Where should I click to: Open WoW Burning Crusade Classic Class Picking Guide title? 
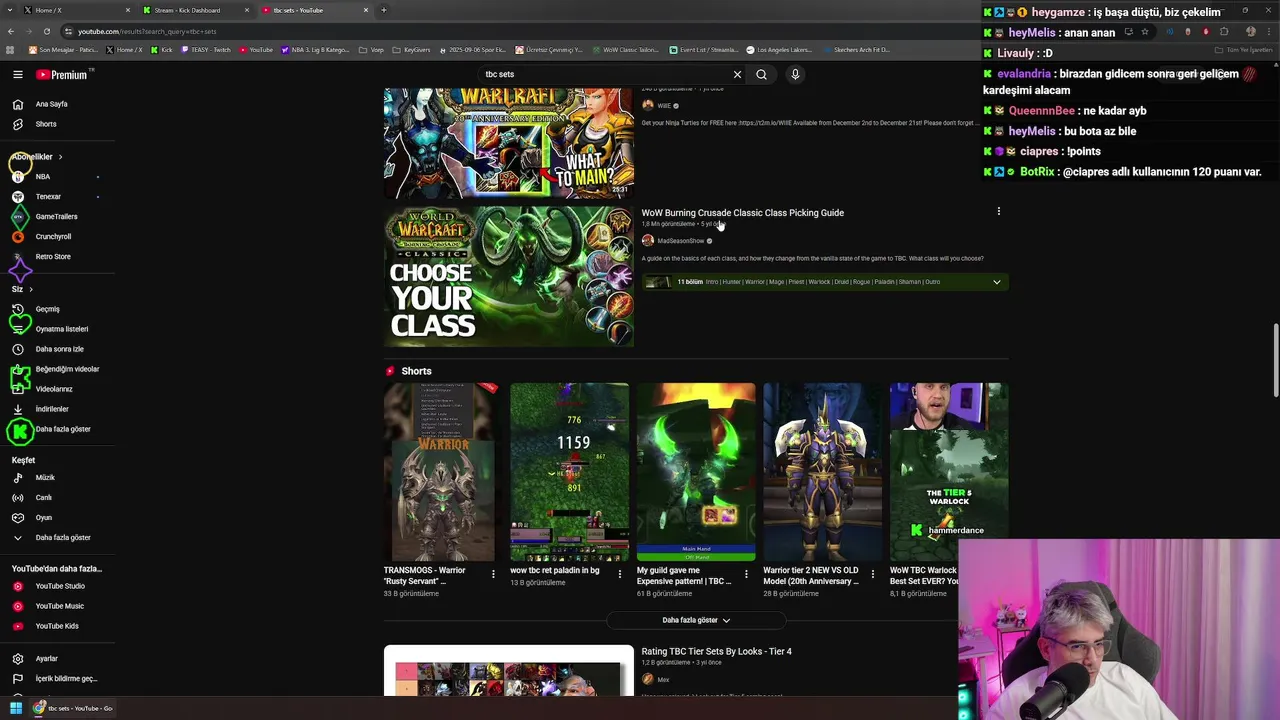(742, 213)
